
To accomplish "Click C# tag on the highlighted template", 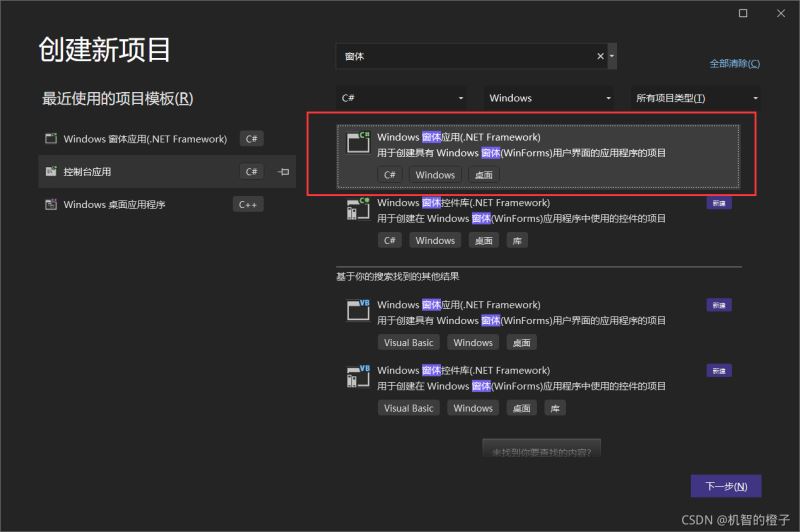I will [390, 175].
